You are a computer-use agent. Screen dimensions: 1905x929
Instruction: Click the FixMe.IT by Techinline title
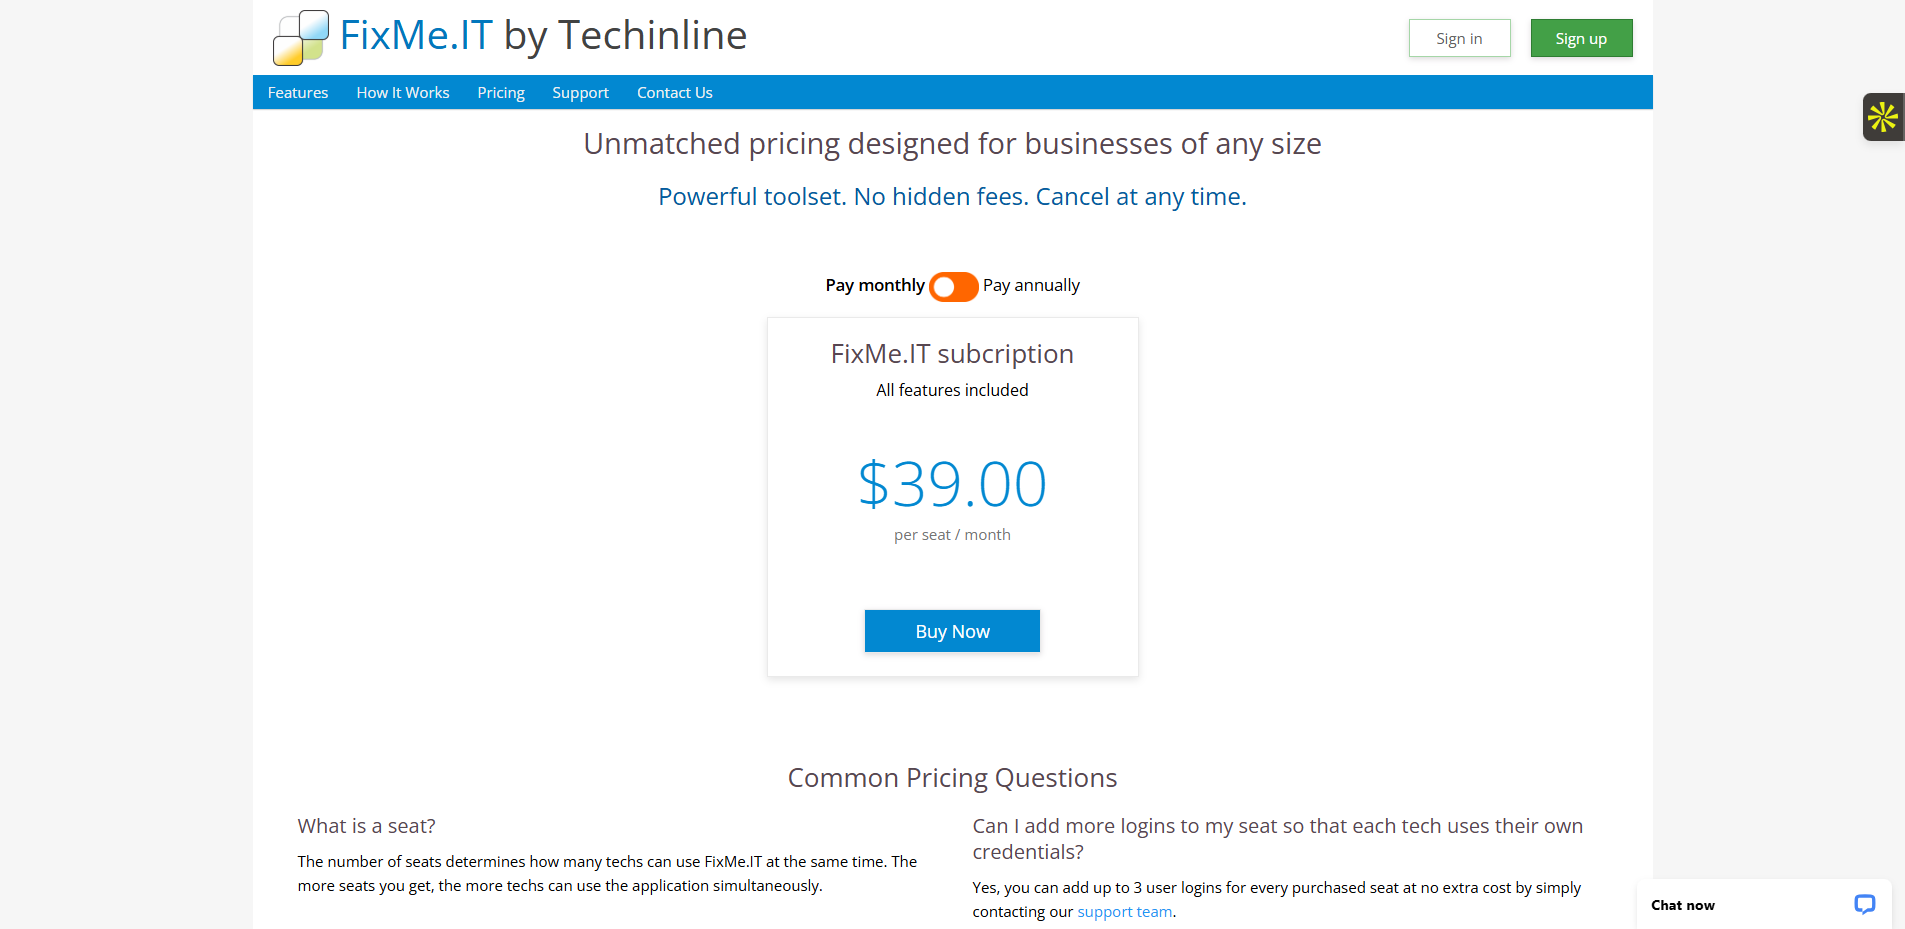543,36
